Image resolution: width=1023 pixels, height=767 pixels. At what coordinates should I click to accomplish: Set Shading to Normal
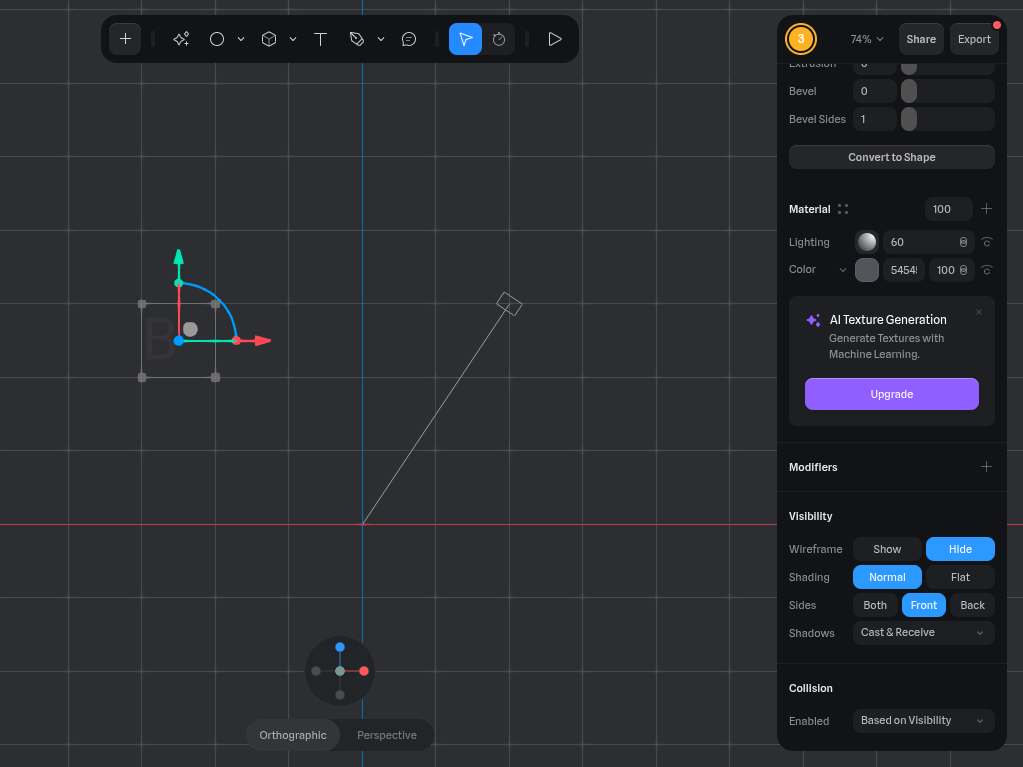(x=887, y=577)
